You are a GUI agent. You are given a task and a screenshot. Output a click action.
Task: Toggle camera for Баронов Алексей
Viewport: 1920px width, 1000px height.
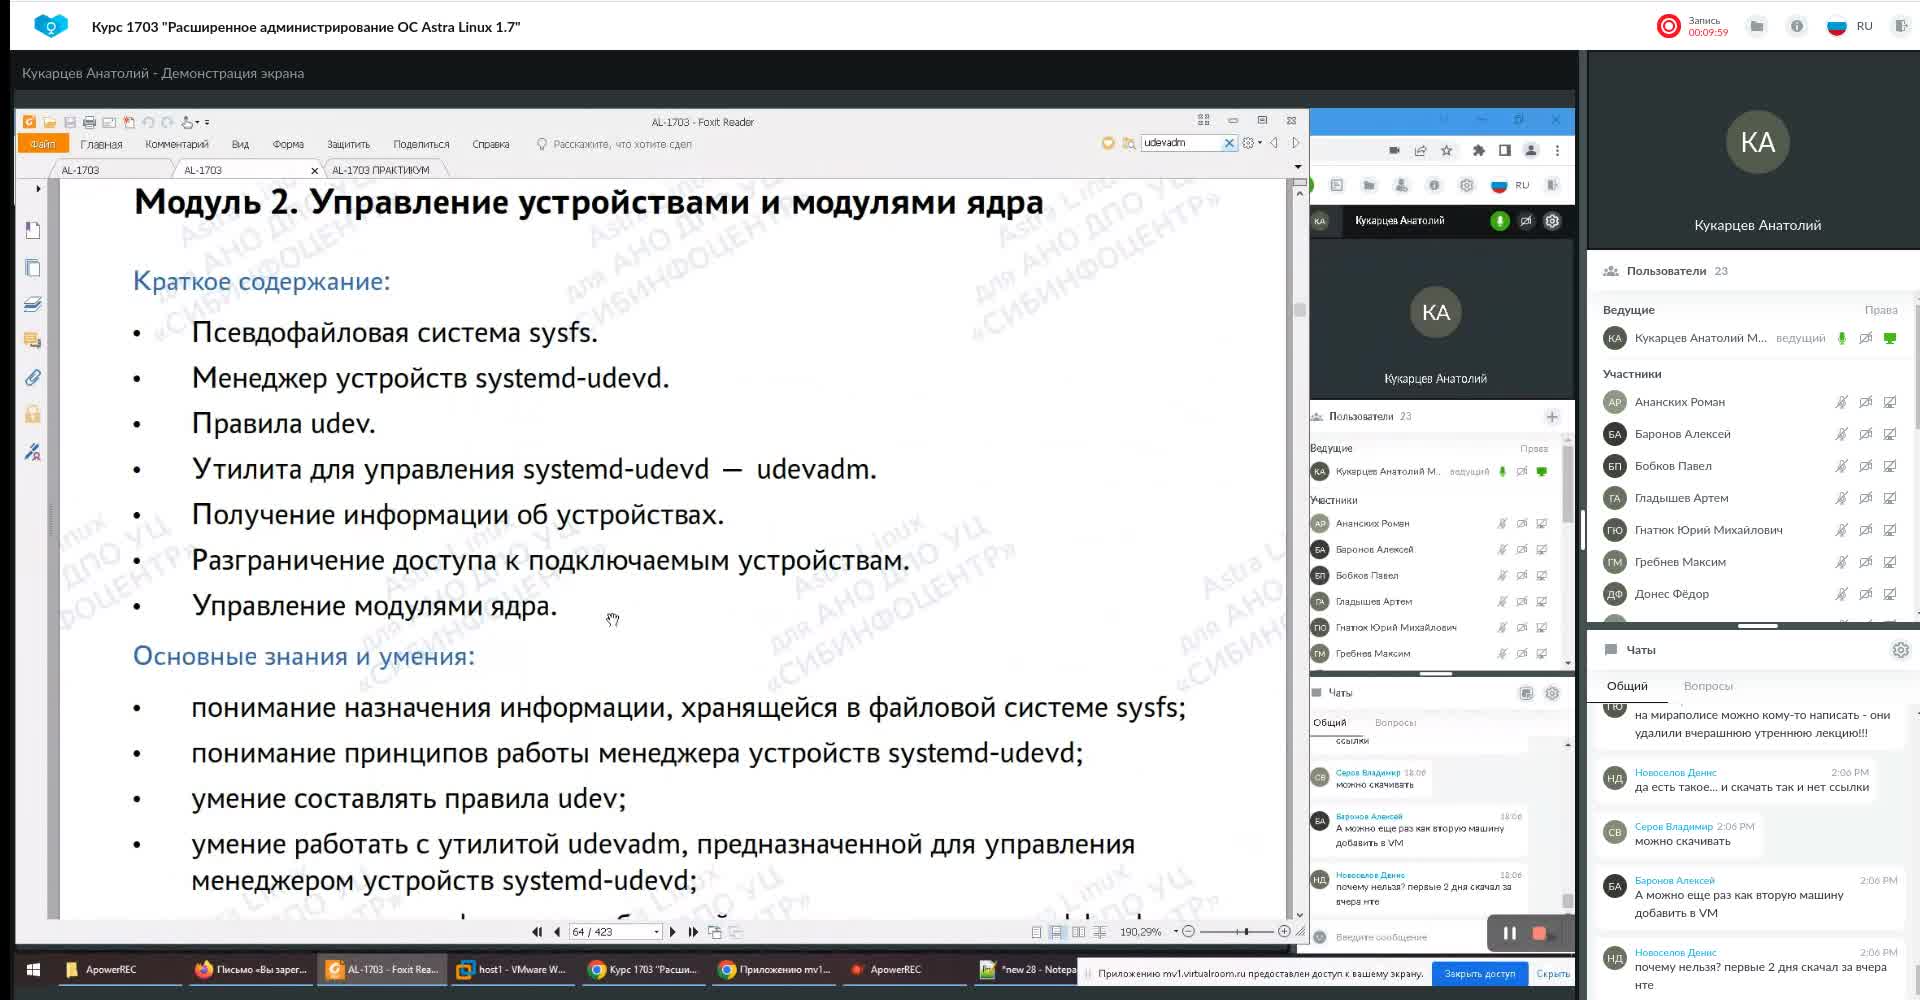(x=1865, y=434)
